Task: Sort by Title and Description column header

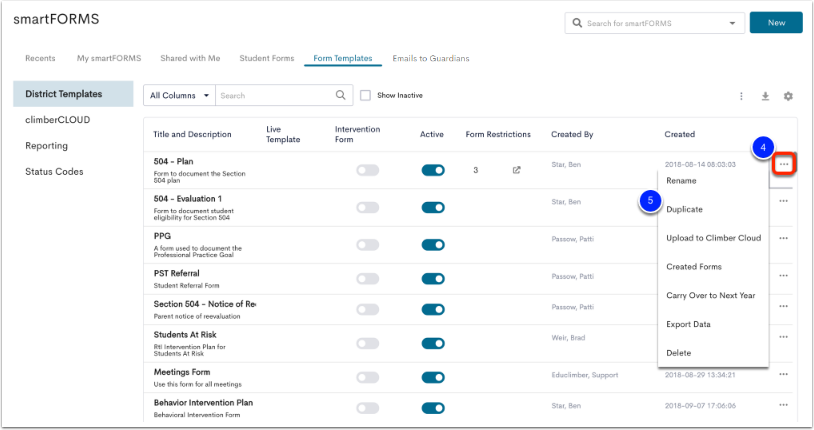Action: [x=192, y=135]
